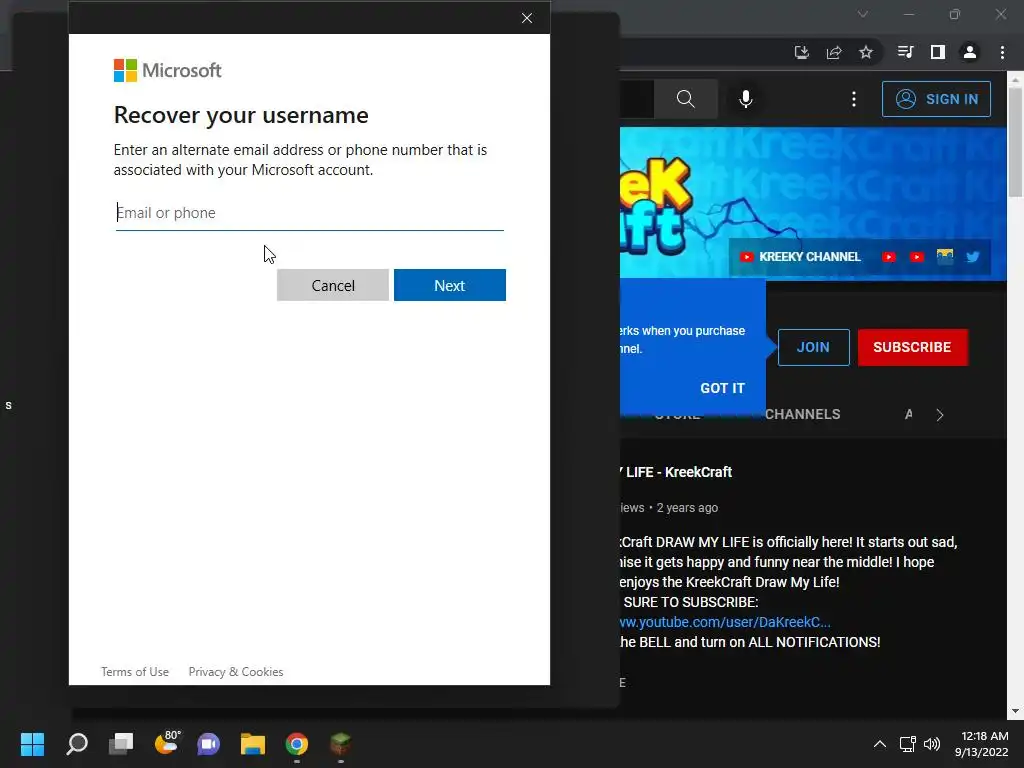The height and width of the screenshot is (768, 1024).
Task: Subscribe to the KreekCraft channel
Action: pyautogui.click(x=912, y=347)
